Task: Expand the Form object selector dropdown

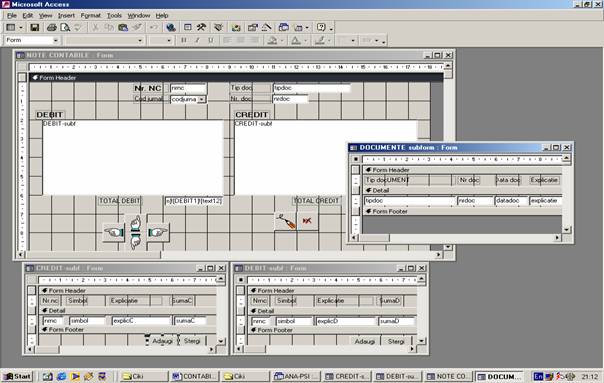Action: coord(56,40)
